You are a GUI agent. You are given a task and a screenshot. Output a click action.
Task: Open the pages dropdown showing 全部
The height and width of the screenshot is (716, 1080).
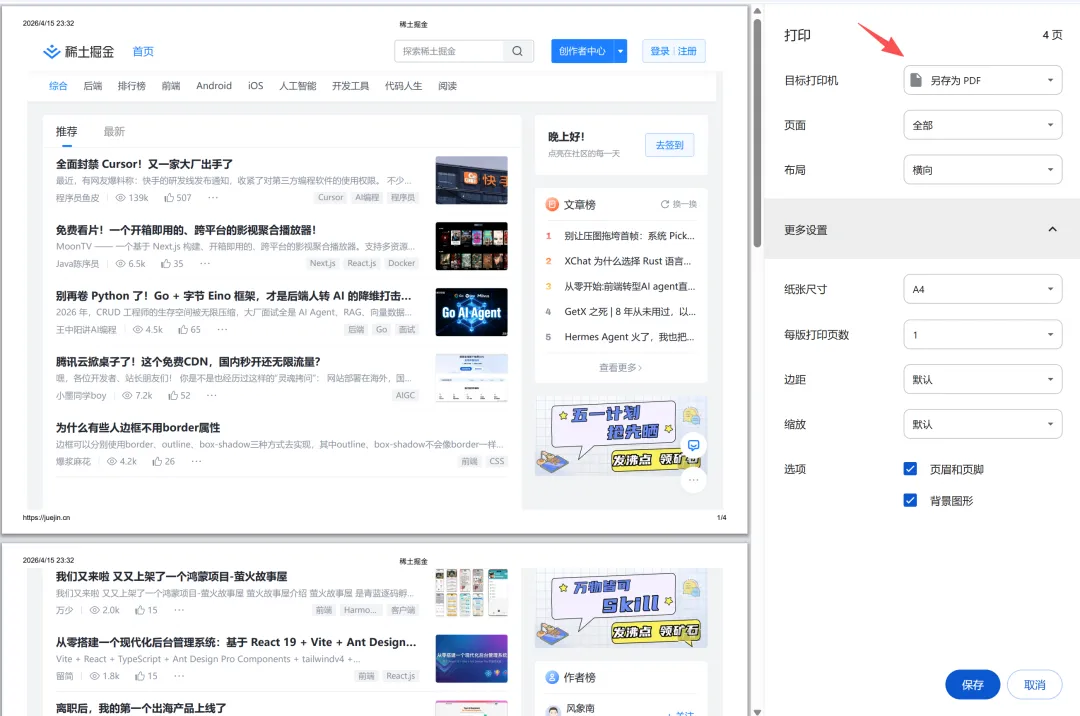pos(982,125)
